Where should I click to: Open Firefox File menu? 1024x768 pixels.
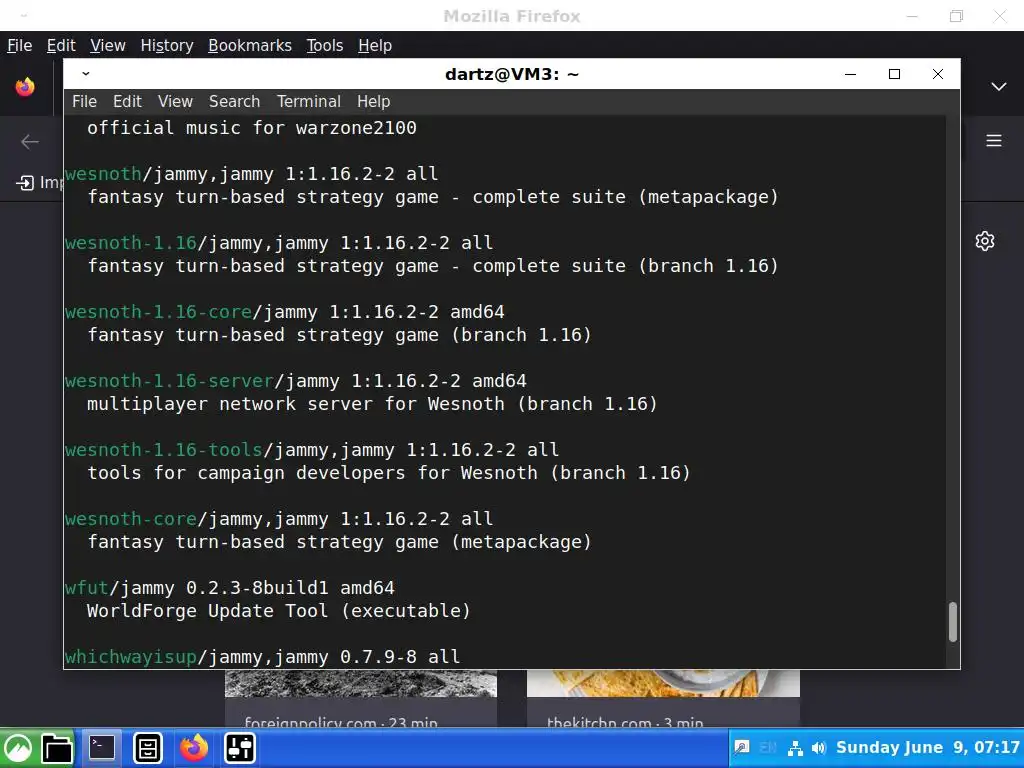[20, 46]
